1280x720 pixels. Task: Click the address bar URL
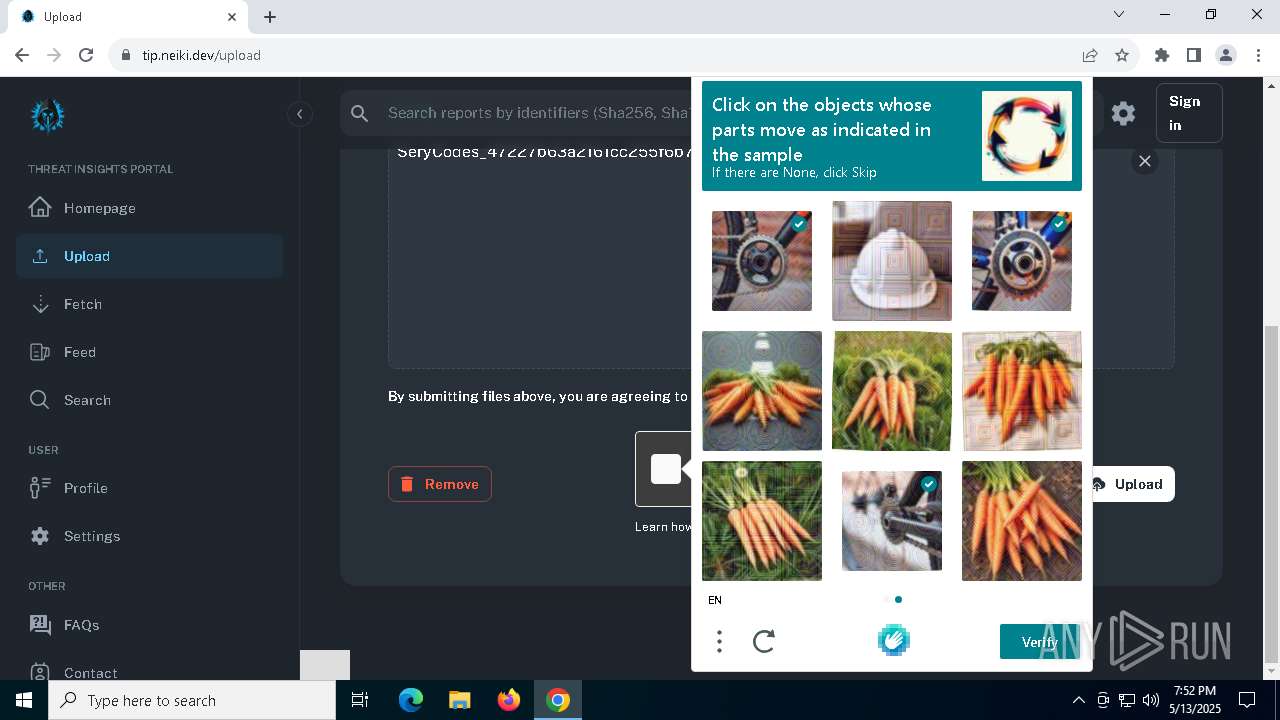click(x=201, y=55)
